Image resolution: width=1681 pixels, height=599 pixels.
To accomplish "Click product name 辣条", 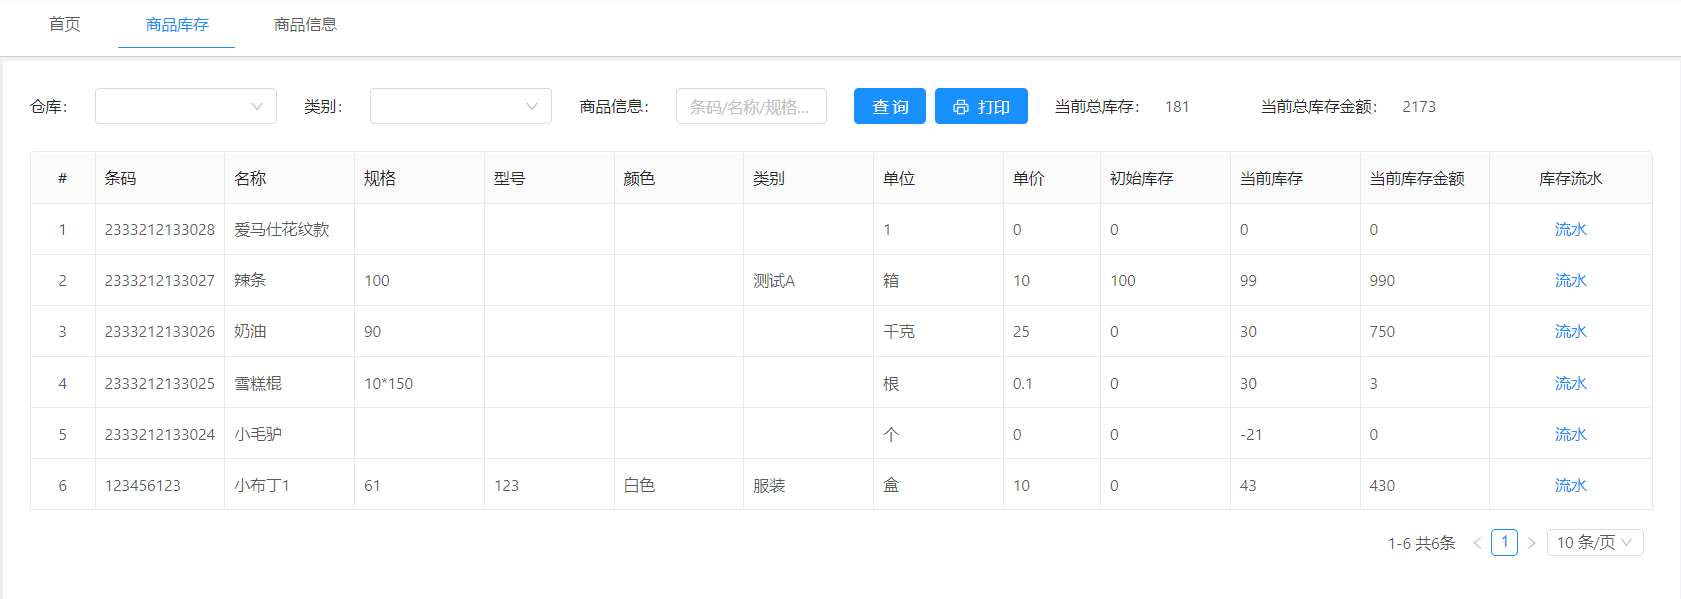I will coord(250,280).
